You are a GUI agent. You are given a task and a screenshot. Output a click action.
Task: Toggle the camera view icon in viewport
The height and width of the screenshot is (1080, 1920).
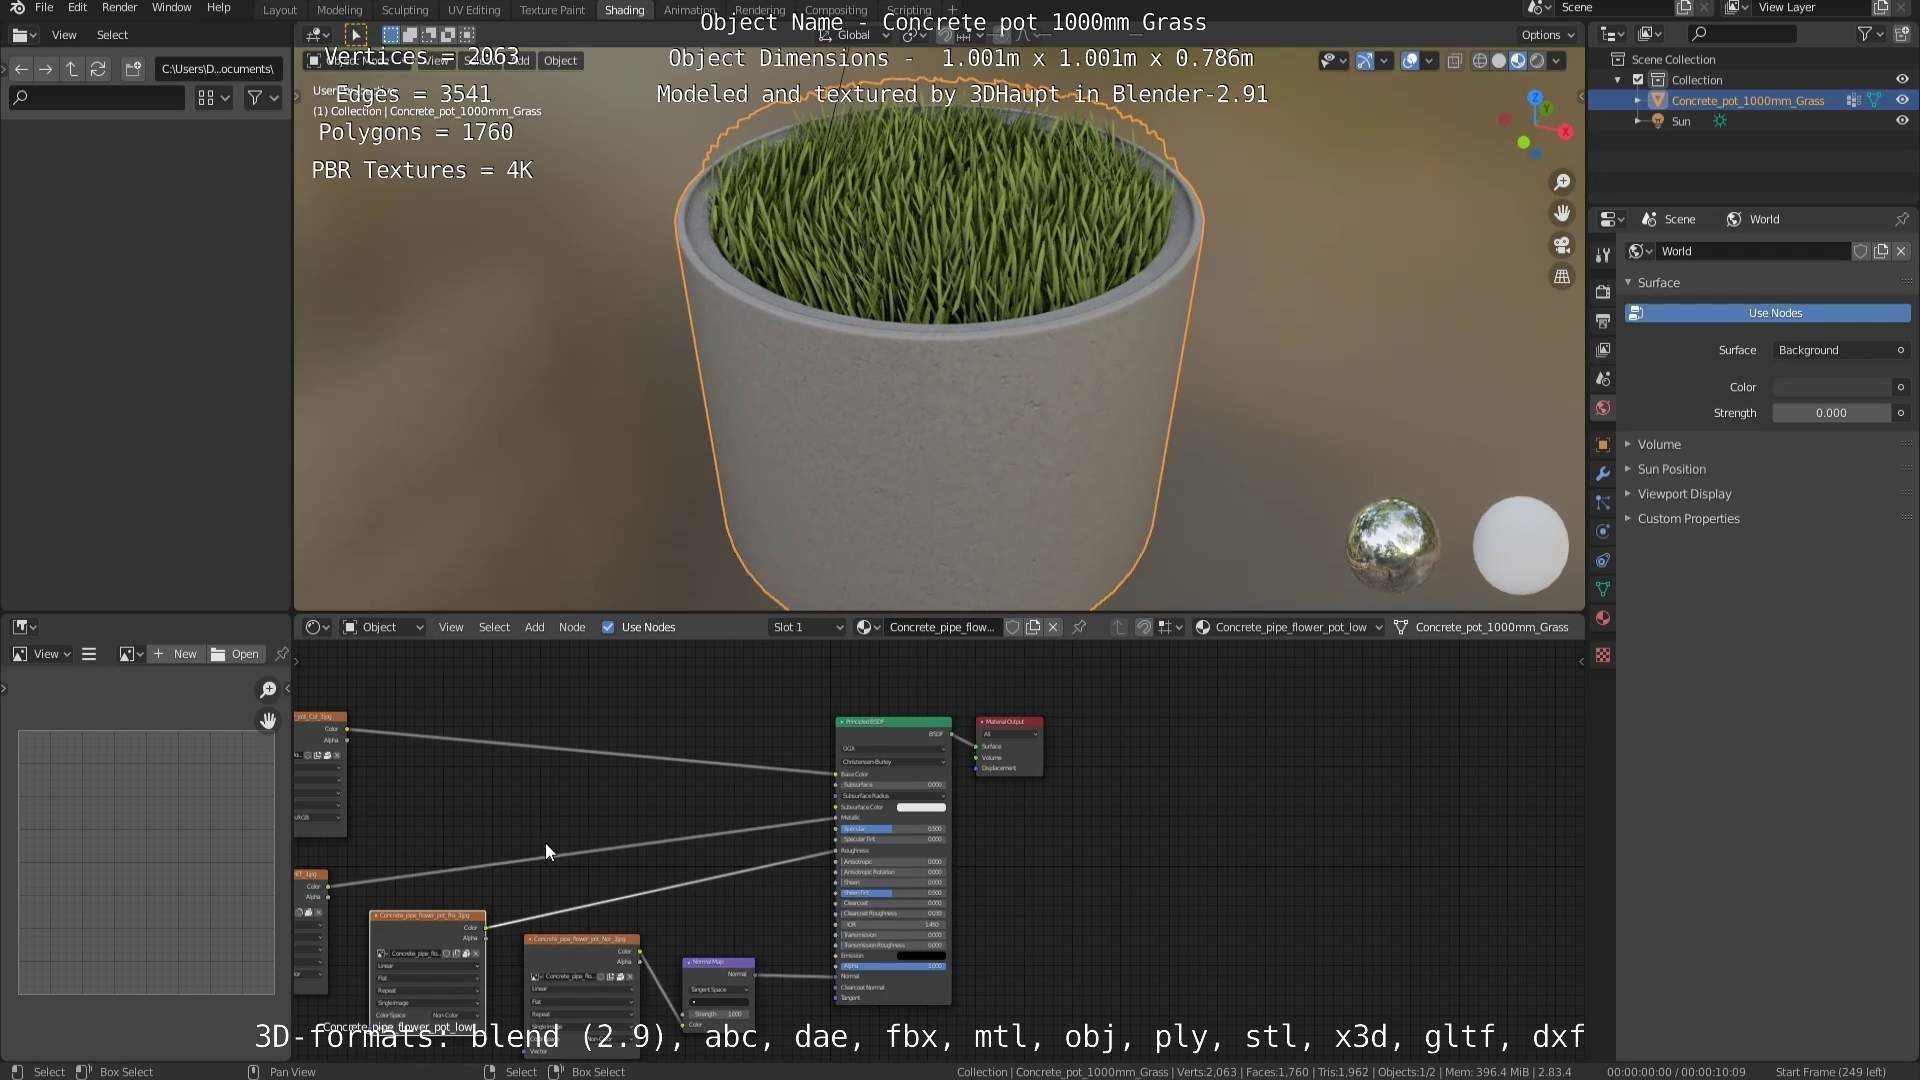point(1561,245)
